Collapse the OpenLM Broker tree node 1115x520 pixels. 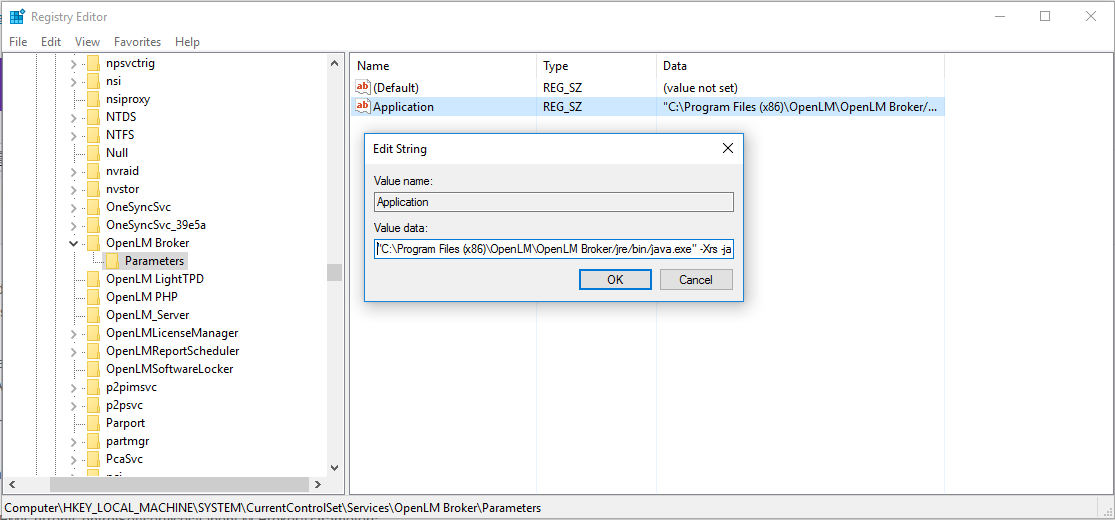coord(73,243)
